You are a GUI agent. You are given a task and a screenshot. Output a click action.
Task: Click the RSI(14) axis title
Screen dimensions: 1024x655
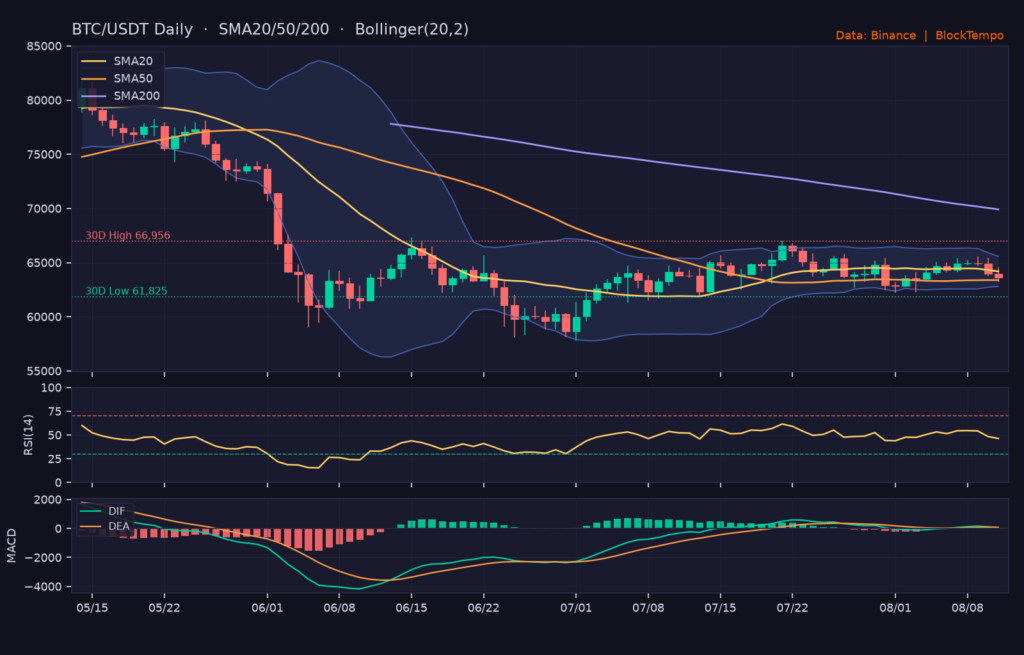(28, 435)
